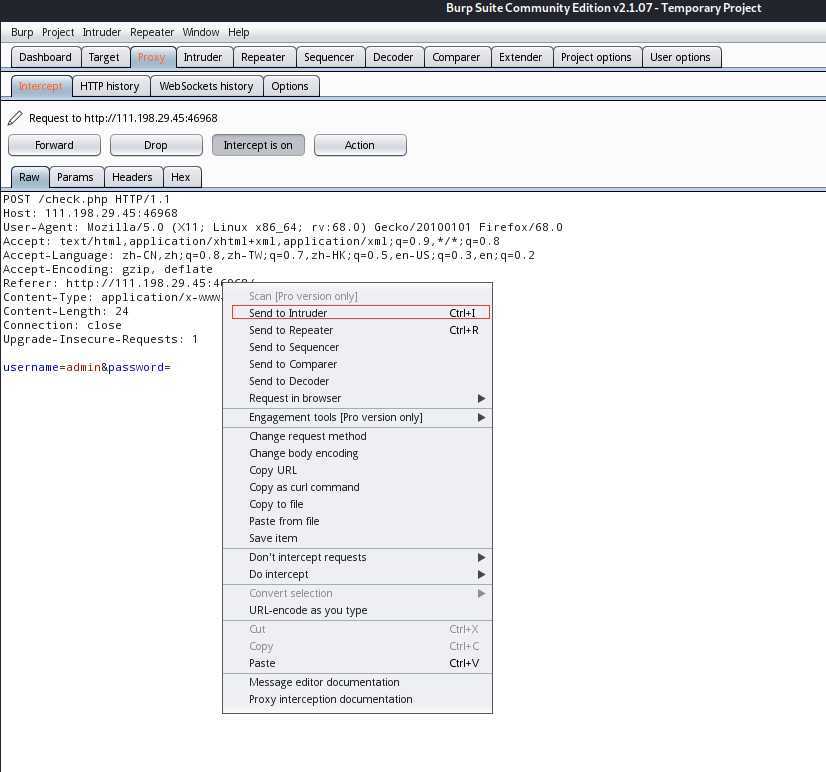This screenshot has width=826, height=772.
Task: Click 'Change body encoding' option
Action: (358, 453)
